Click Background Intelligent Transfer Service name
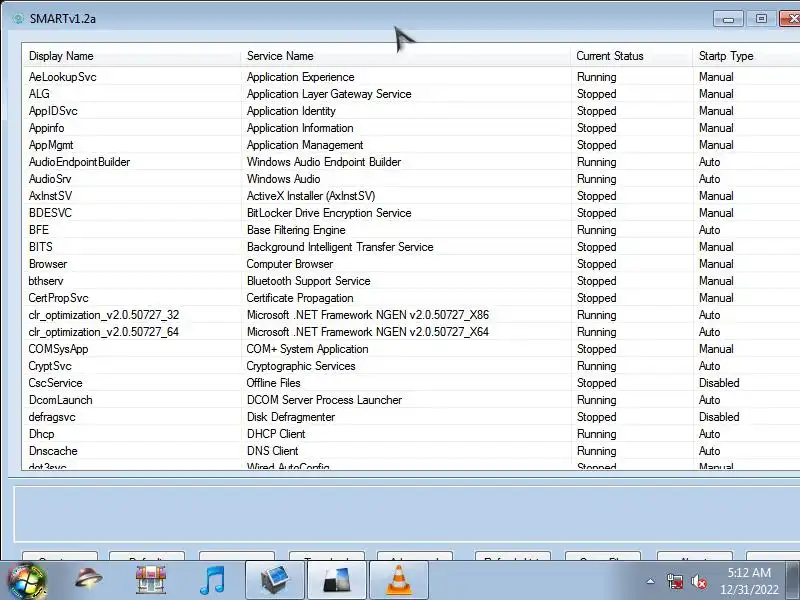800x600 pixels. pos(340,247)
